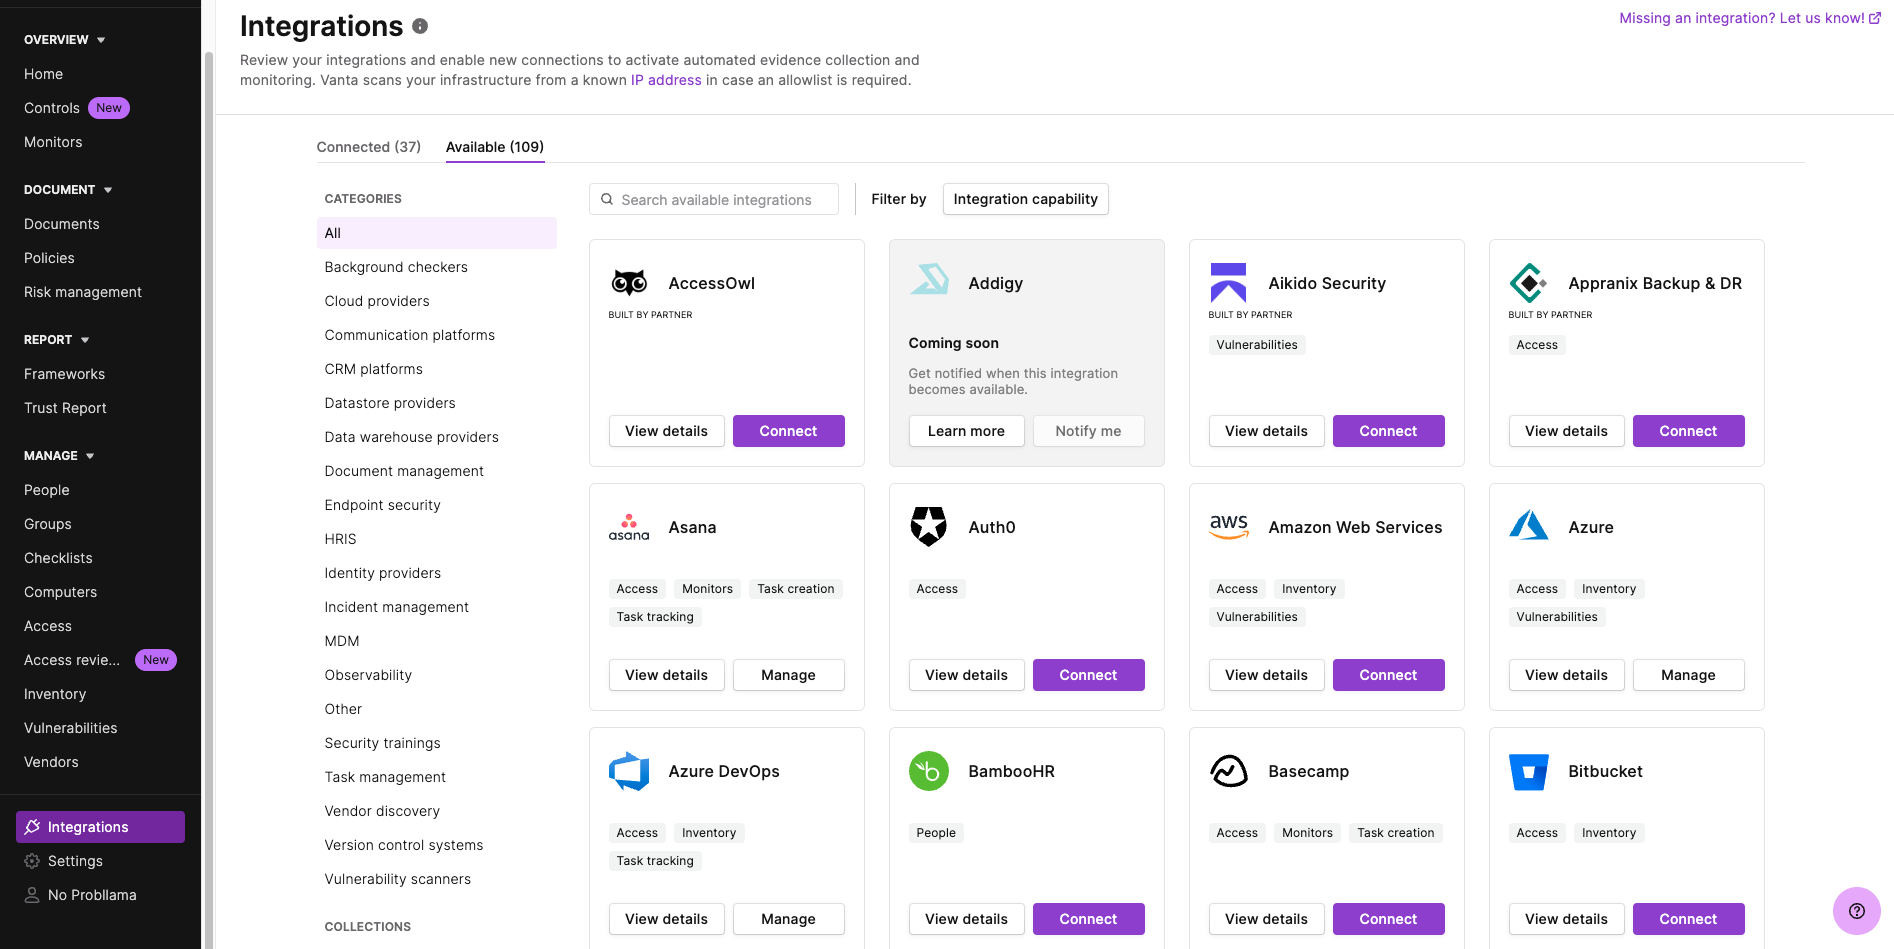Connect the AccessOwl integration

point(789,431)
